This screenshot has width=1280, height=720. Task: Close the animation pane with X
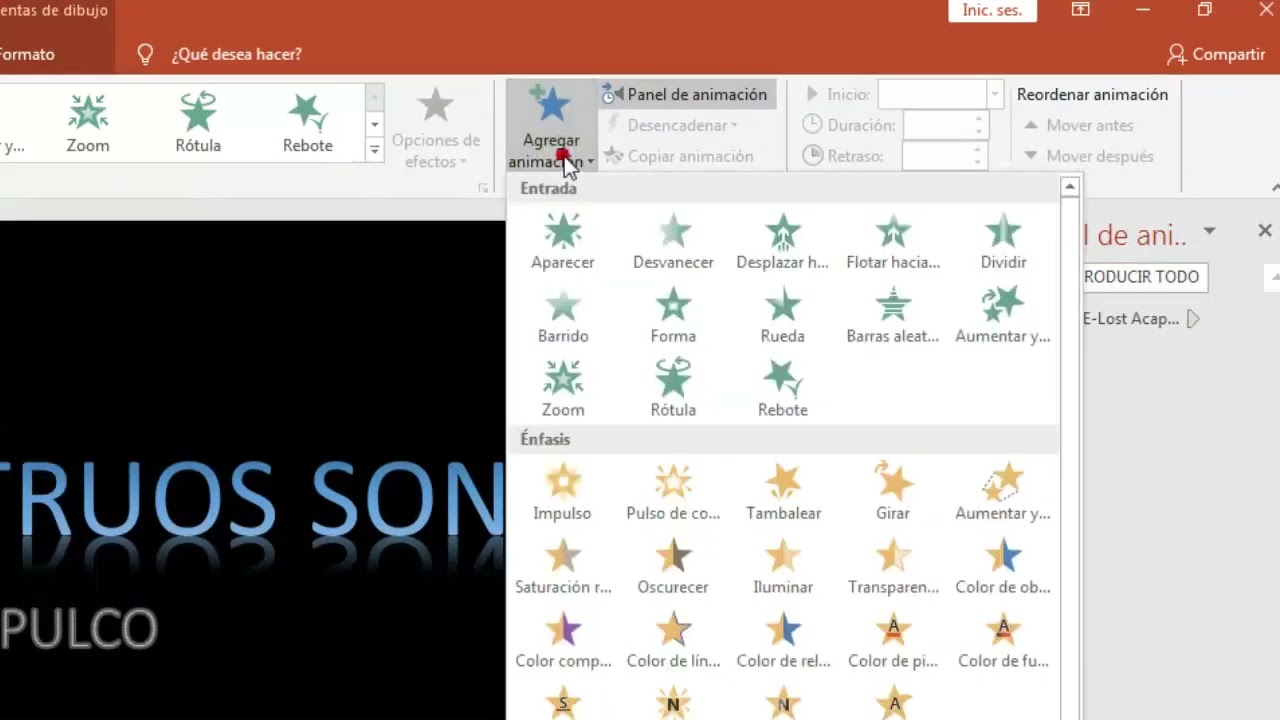pyautogui.click(x=1265, y=231)
